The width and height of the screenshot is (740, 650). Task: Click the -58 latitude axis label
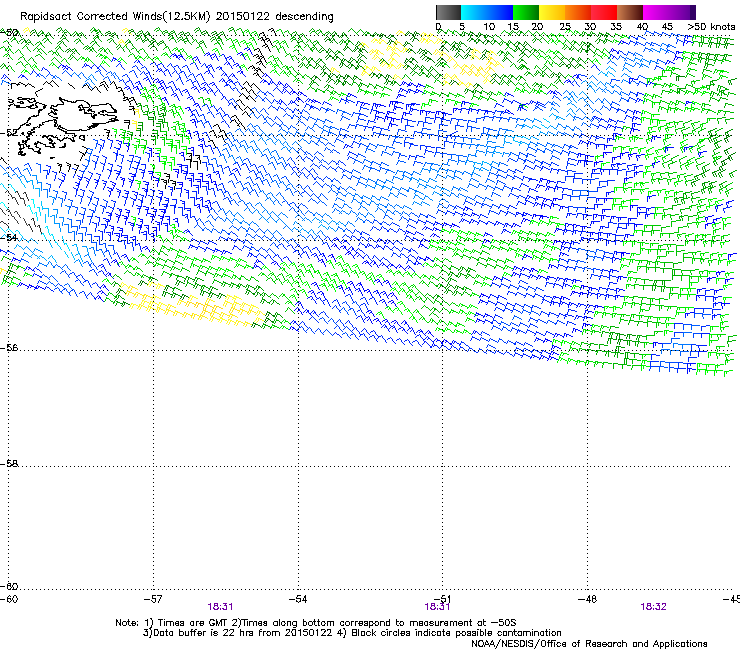coord(9,464)
